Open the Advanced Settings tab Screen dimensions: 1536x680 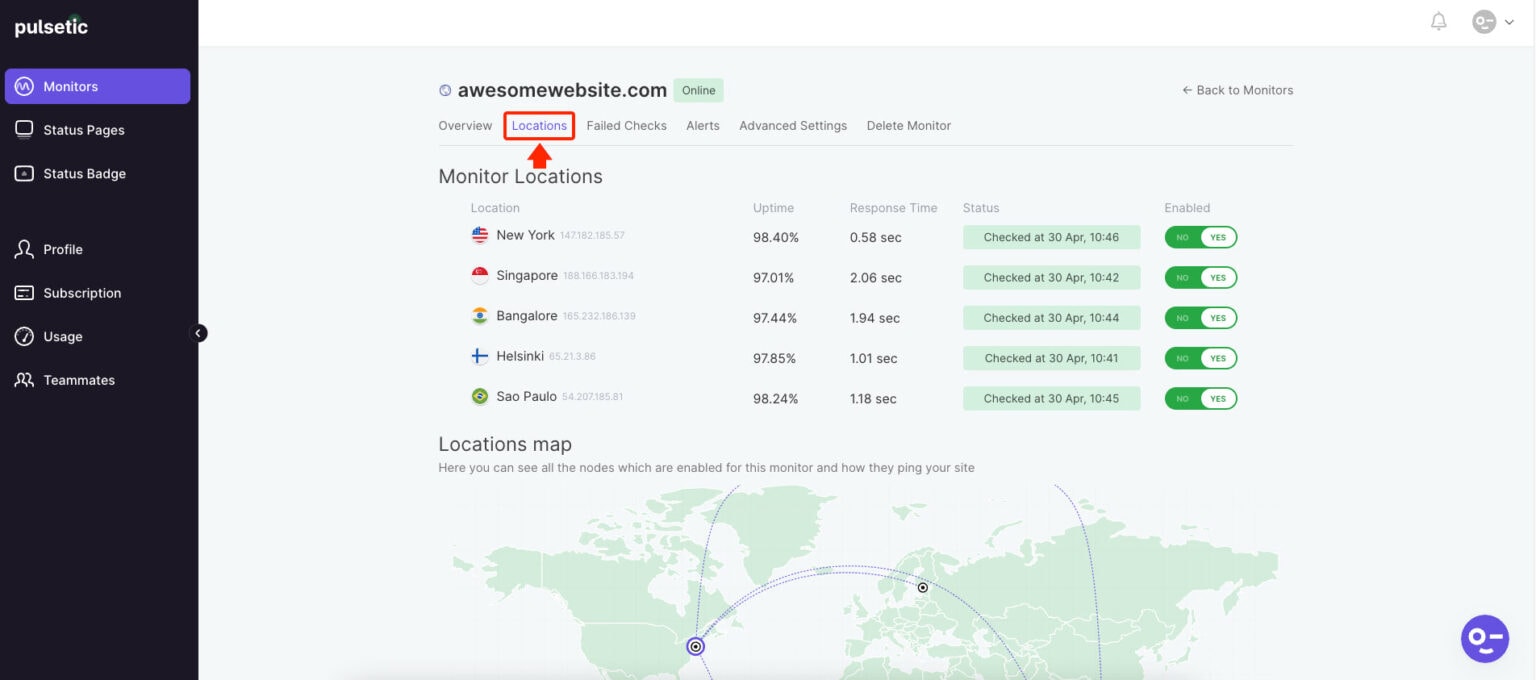click(x=792, y=126)
